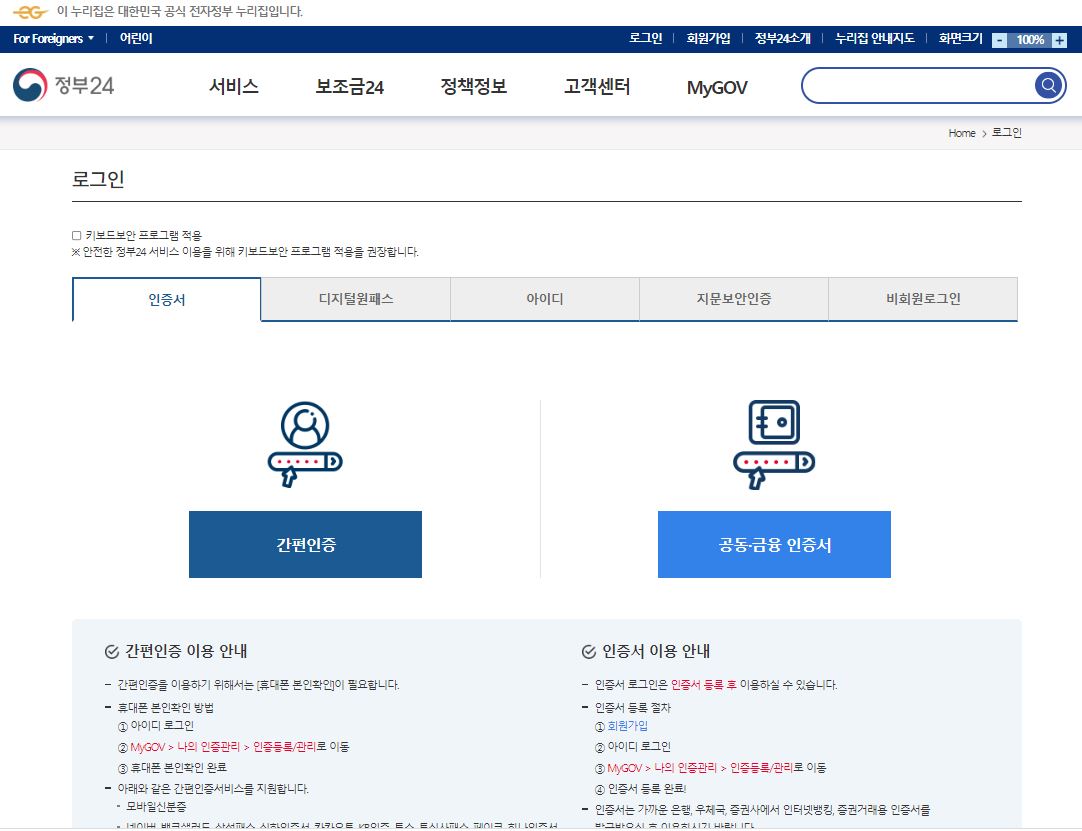This screenshot has height=831, width=1082.
Task: Click the 정부24 taegeuk logo
Action: coord(28,85)
